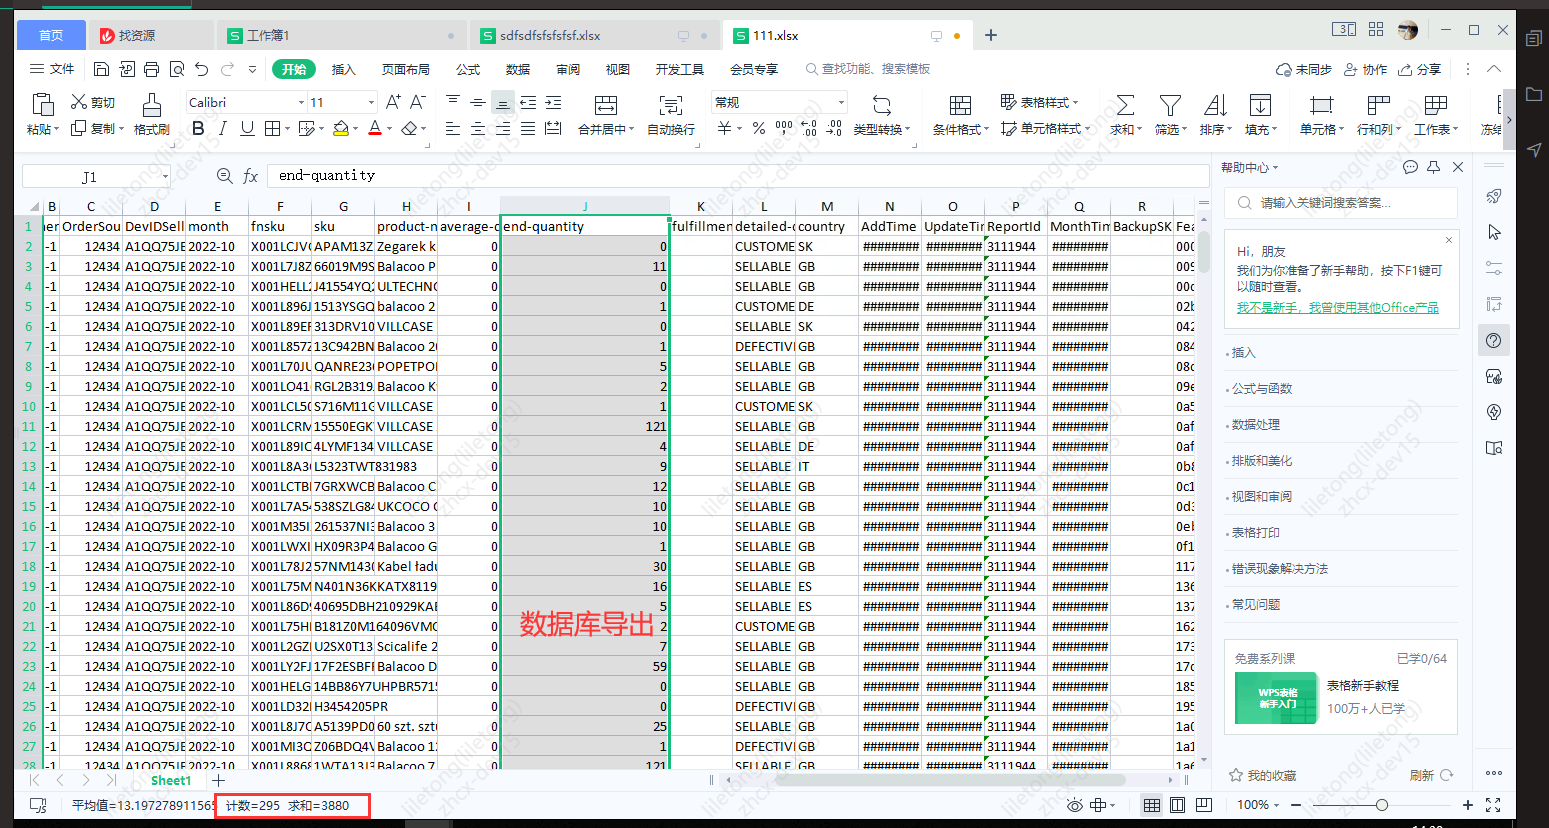
Task: Undo the last action
Action: pos(202,69)
